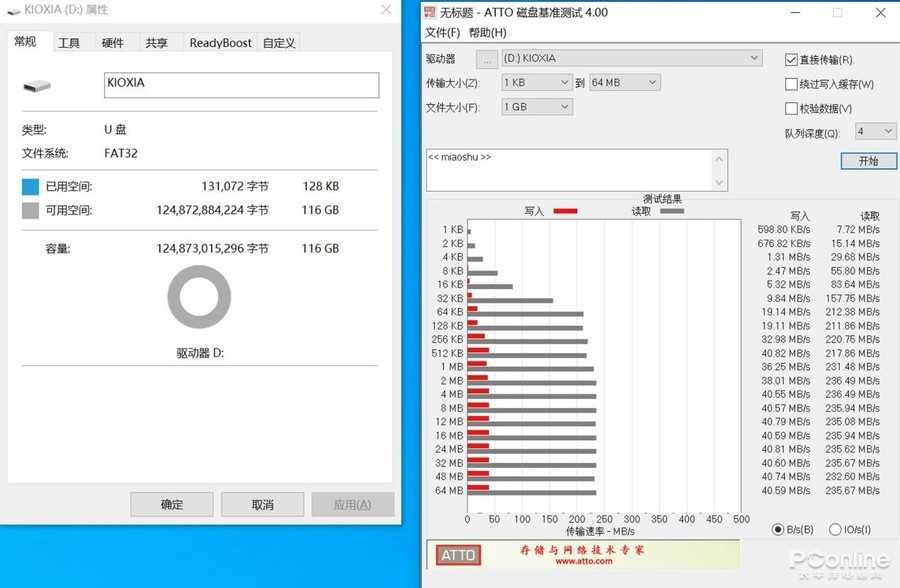
Task: Switch to the ReadyBoost tab
Action: 220,43
